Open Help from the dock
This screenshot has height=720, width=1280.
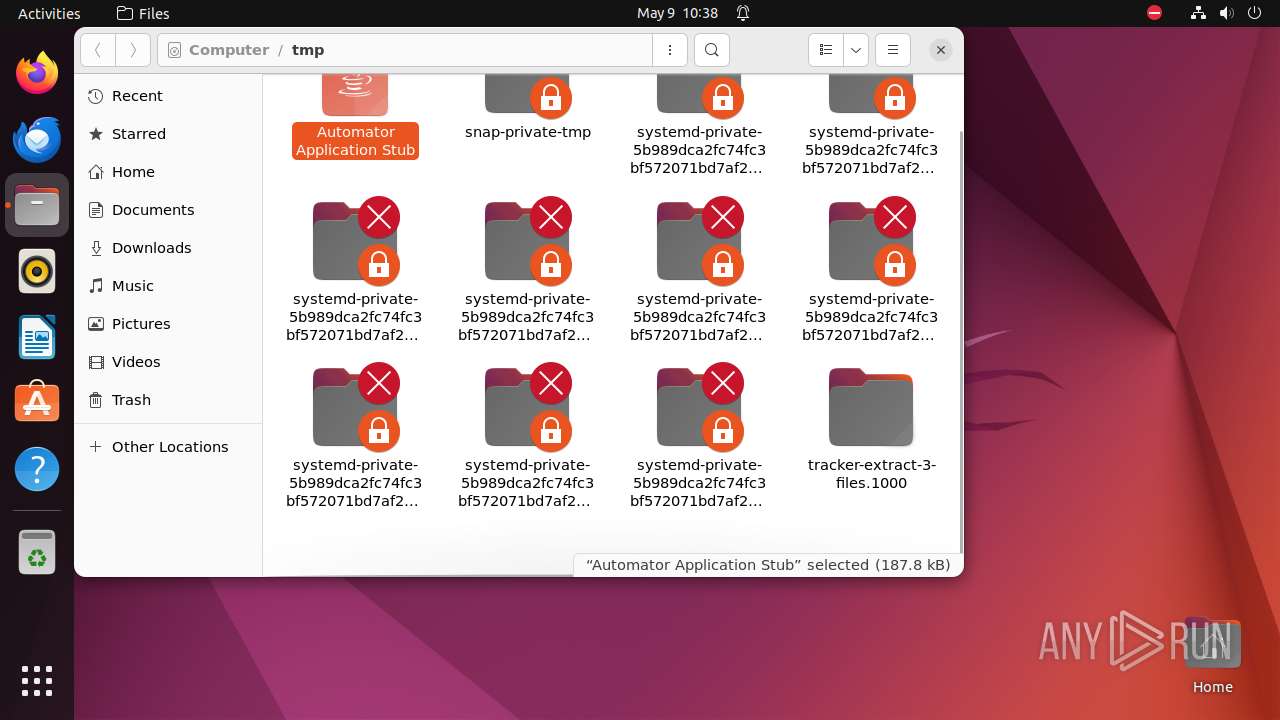[37, 469]
